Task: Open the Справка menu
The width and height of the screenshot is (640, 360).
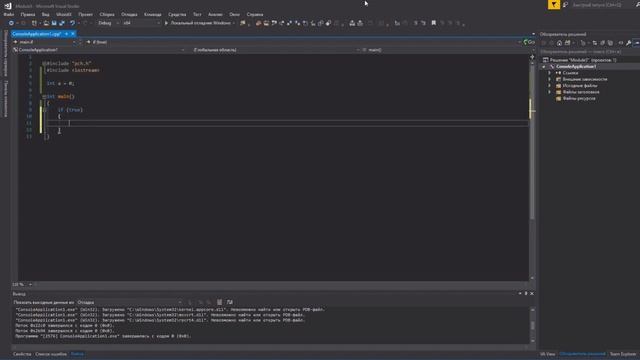Action: pyautogui.click(x=255, y=14)
